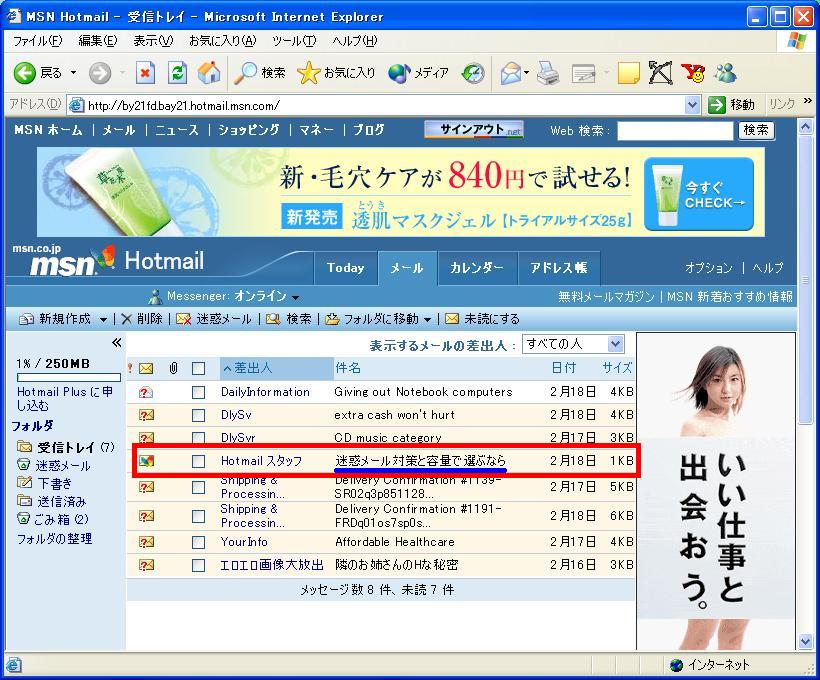The height and width of the screenshot is (680, 820).
Task: Check the DailyInformation message checkbox
Action: [198, 392]
